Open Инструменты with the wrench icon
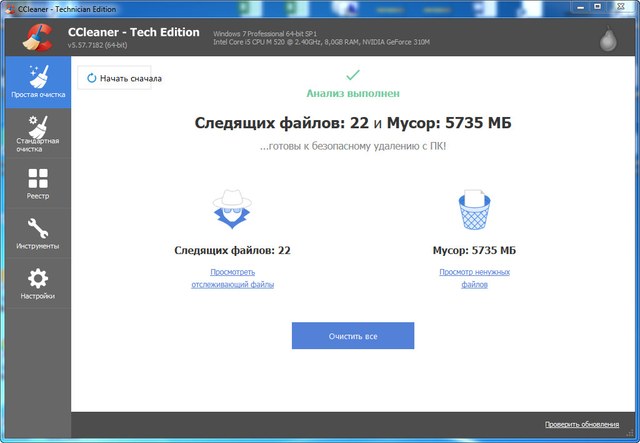This screenshot has width=640, height=443. [x=38, y=234]
